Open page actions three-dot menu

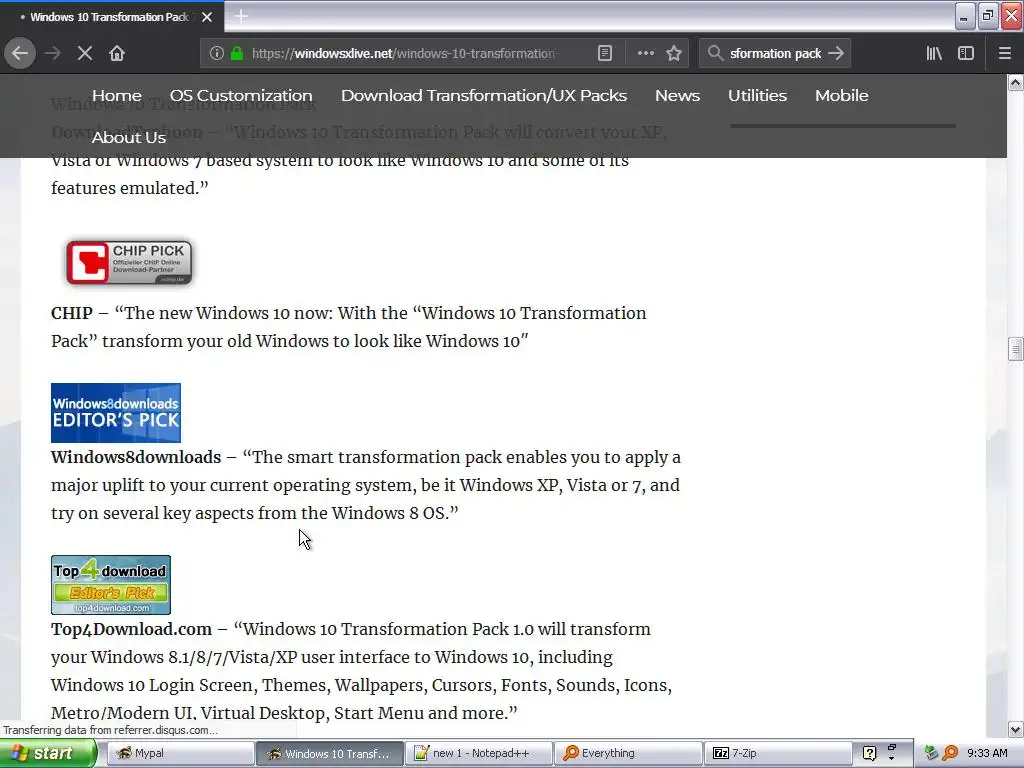[x=645, y=53]
